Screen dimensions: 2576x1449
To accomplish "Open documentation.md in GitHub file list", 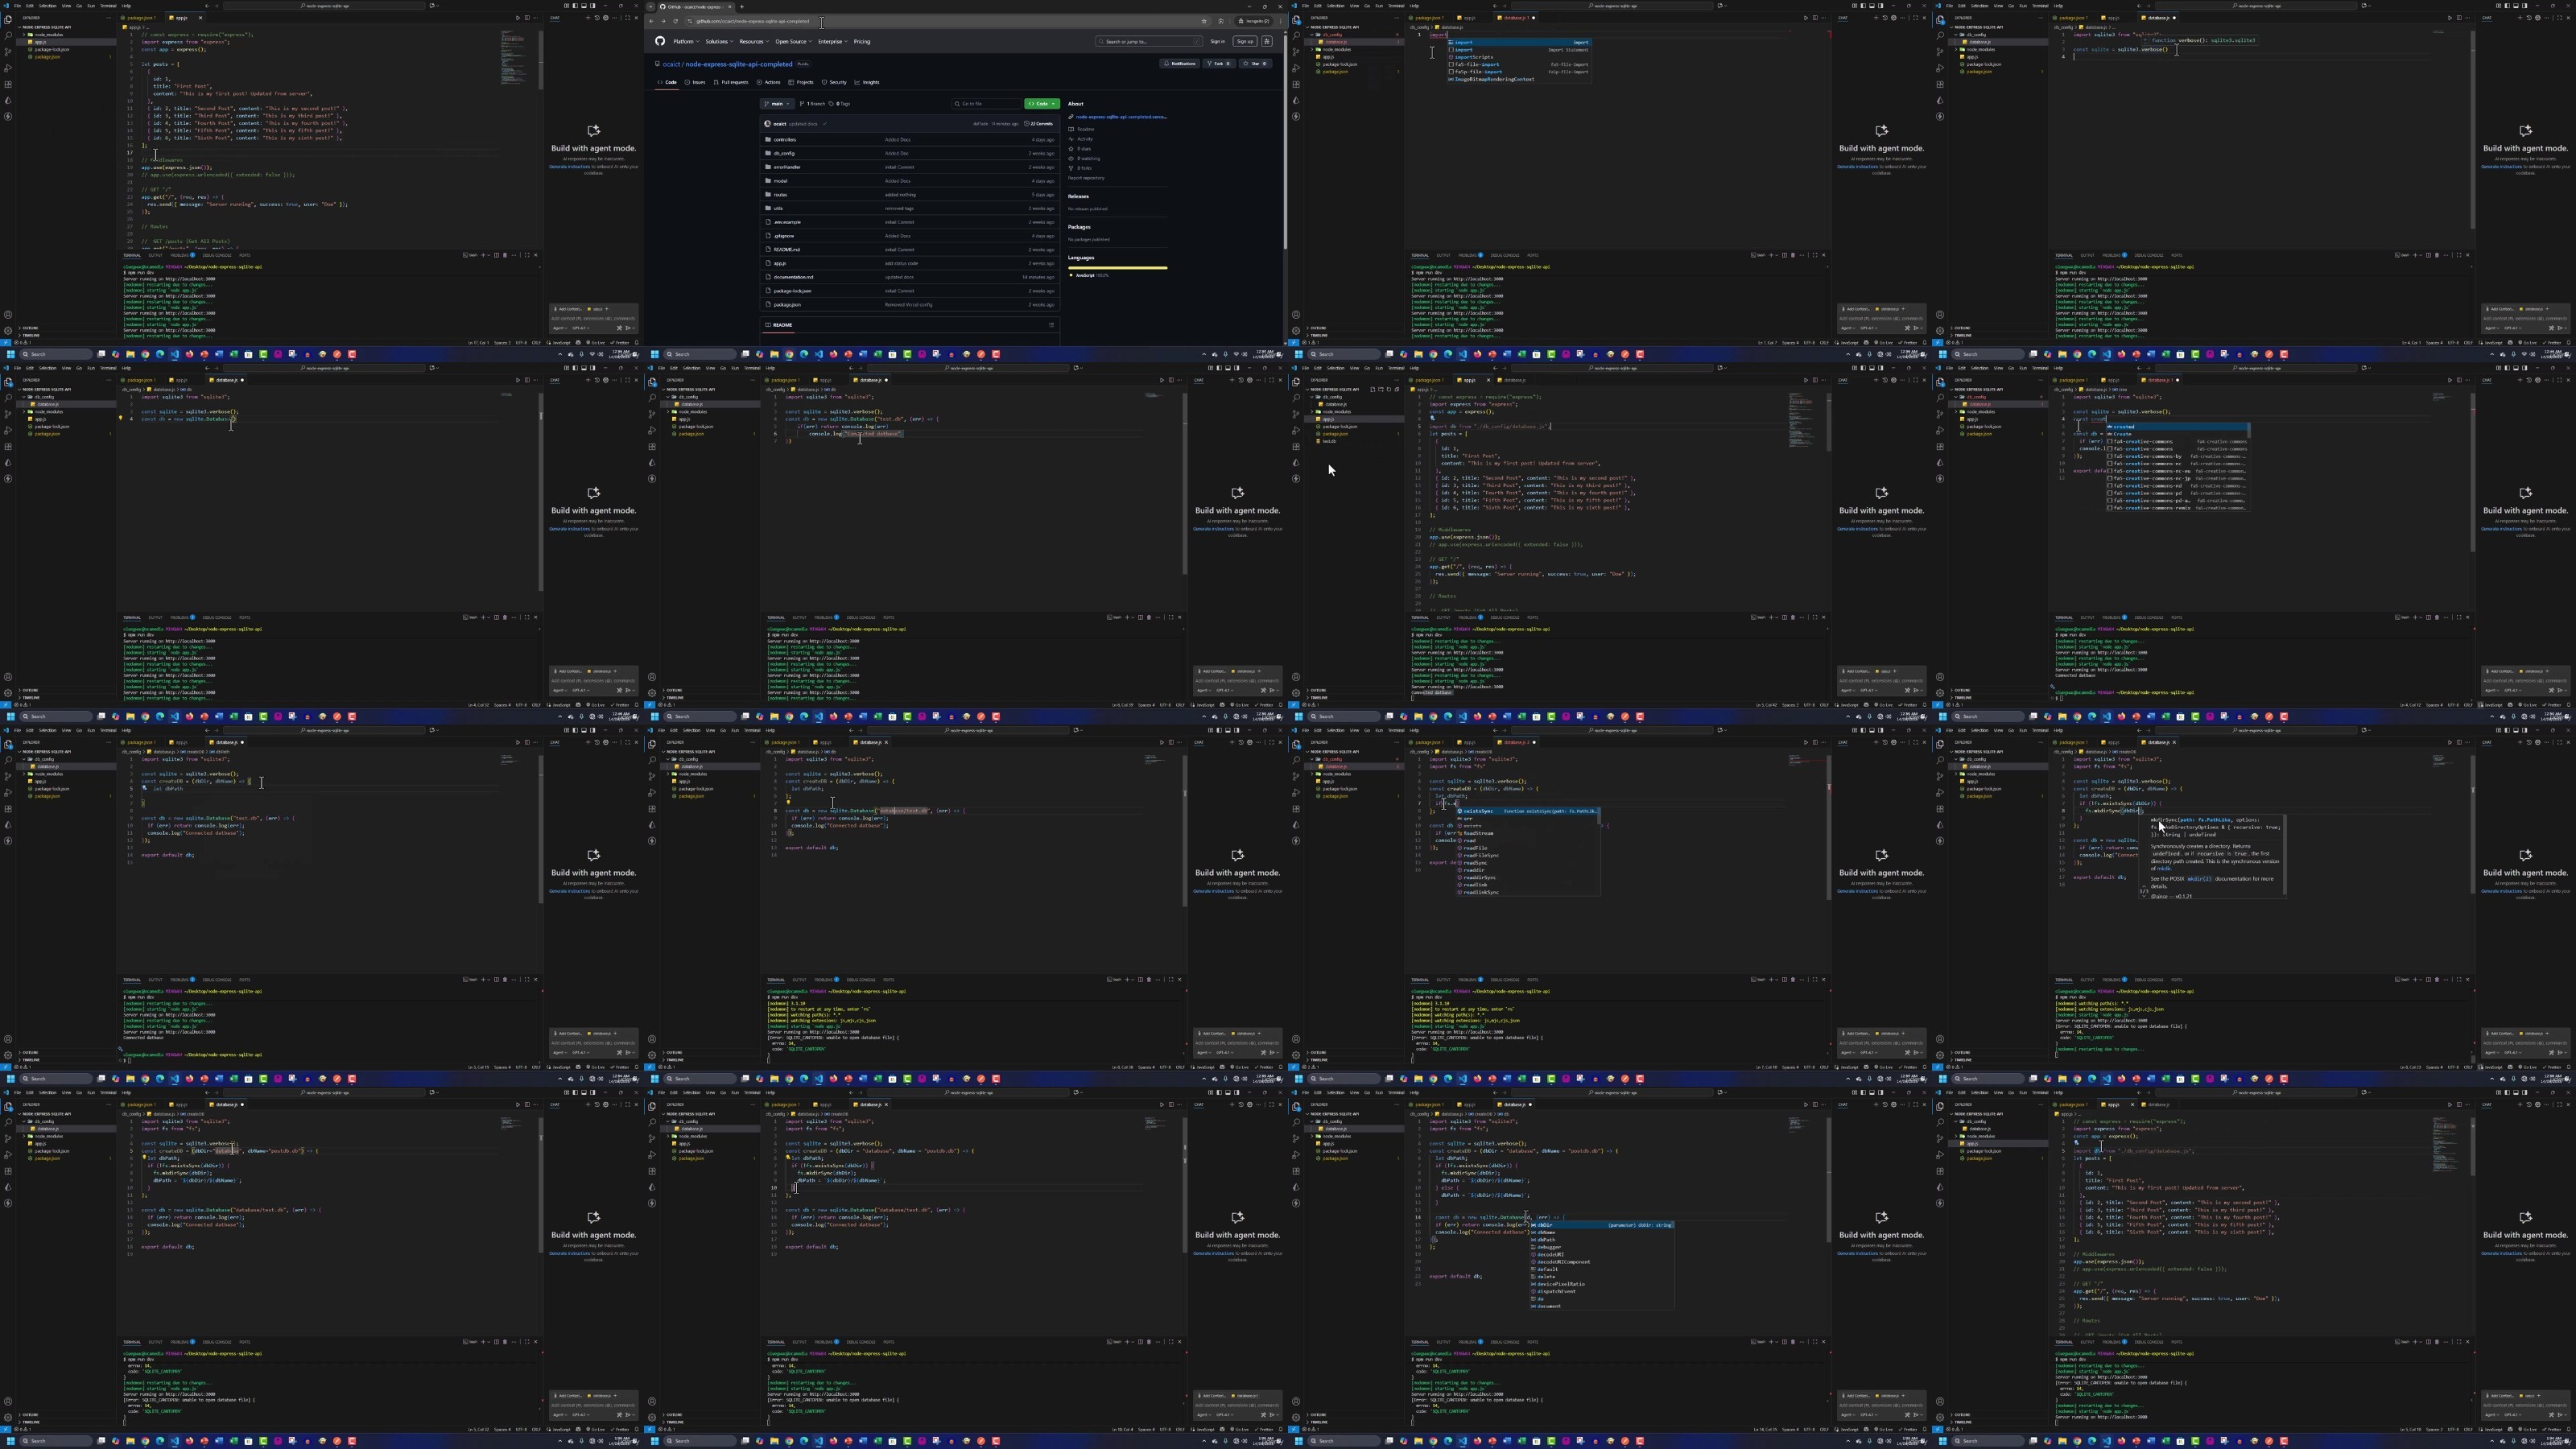I will [794, 277].
